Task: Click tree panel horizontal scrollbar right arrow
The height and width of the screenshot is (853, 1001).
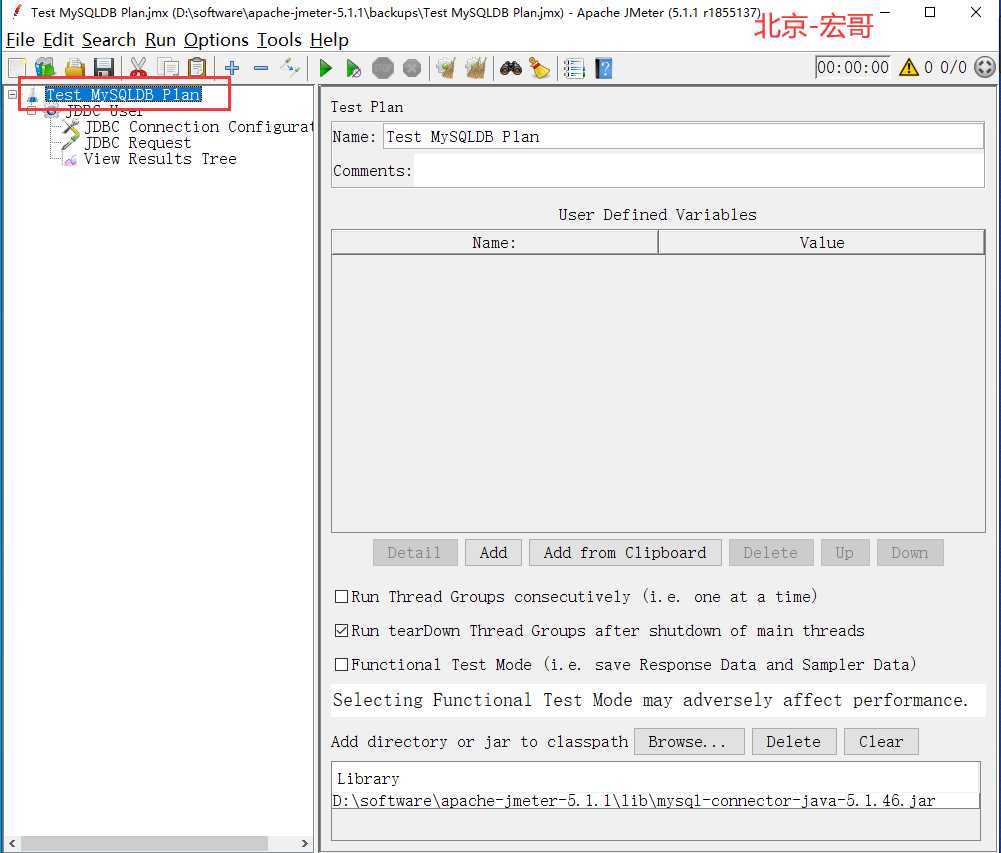Action: coord(305,843)
